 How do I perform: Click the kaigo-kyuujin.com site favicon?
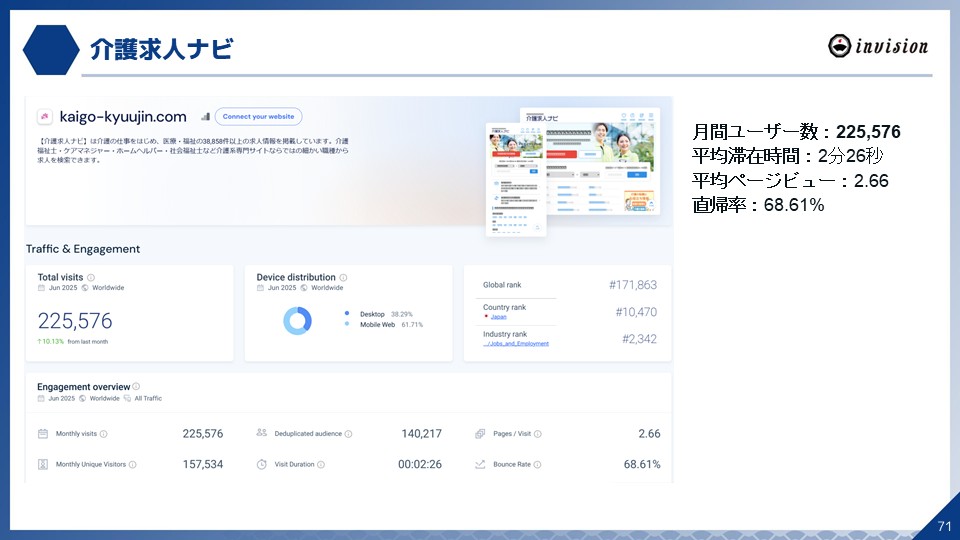[44, 116]
